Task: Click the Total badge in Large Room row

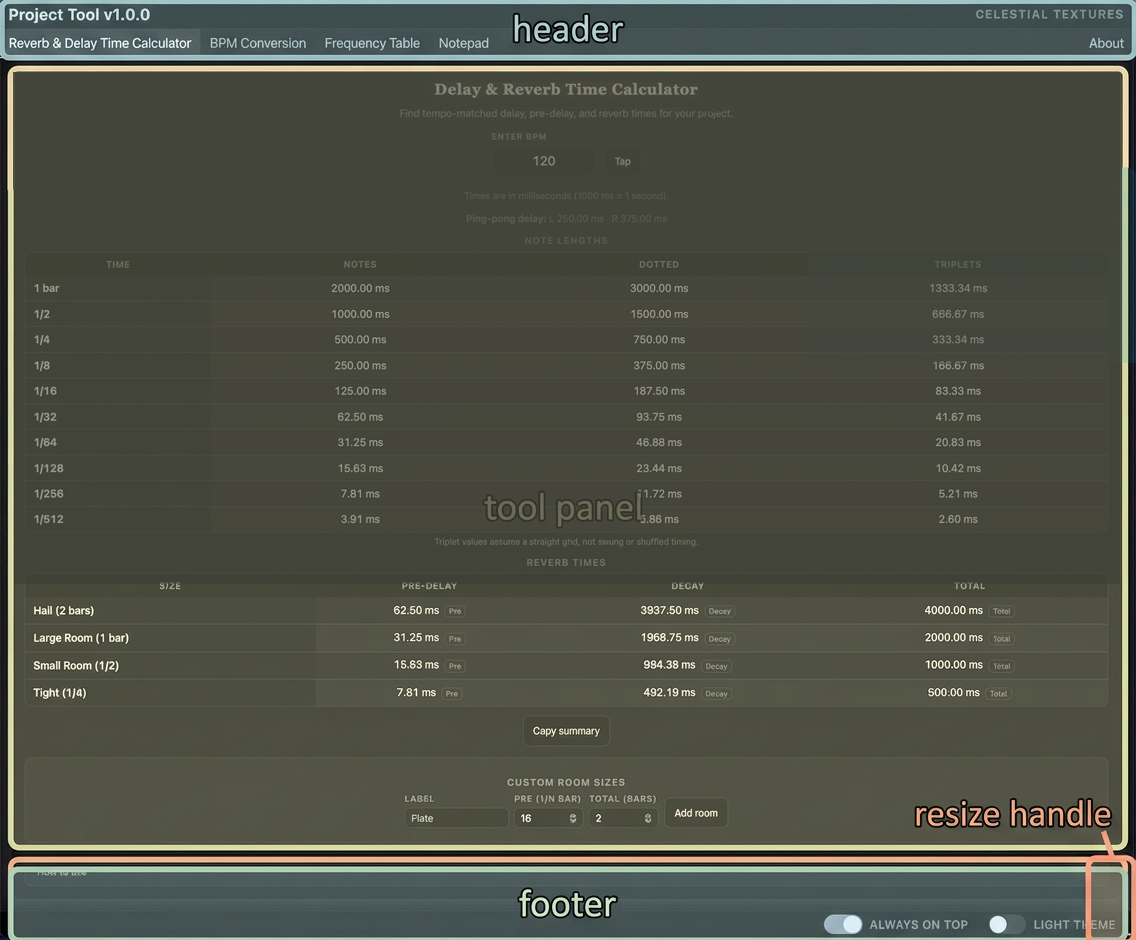Action: (x=1001, y=639)
